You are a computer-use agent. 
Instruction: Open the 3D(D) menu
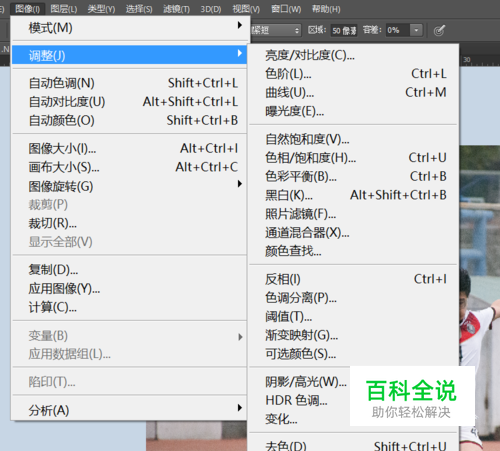(211, 9)
